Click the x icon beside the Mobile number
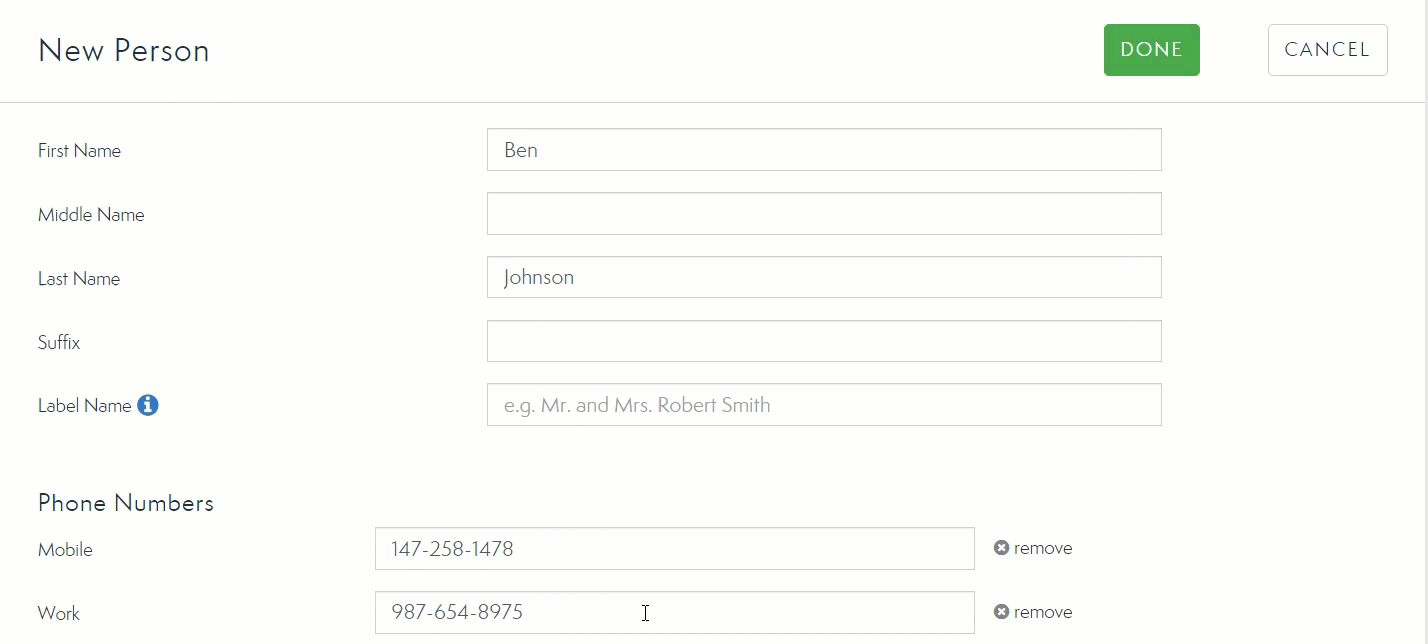Image resolution: width=1428 pixels, height=644 pixels. click(x=1001, y=548)
